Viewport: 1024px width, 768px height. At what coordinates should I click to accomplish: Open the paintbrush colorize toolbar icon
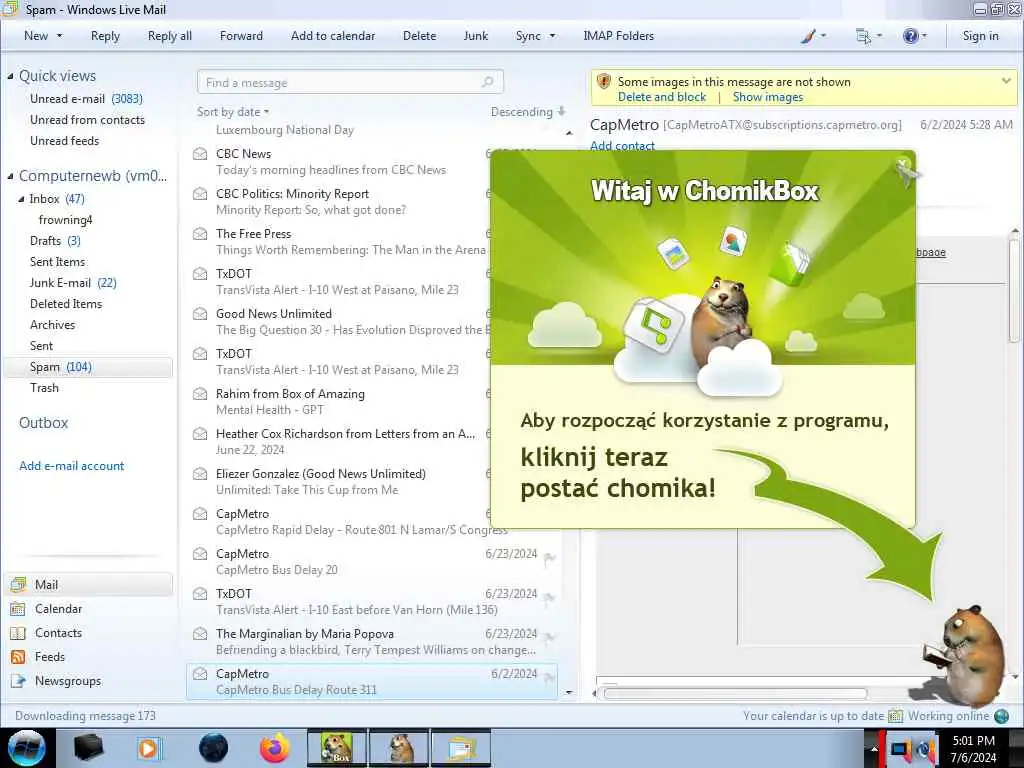tap(808, 36)
